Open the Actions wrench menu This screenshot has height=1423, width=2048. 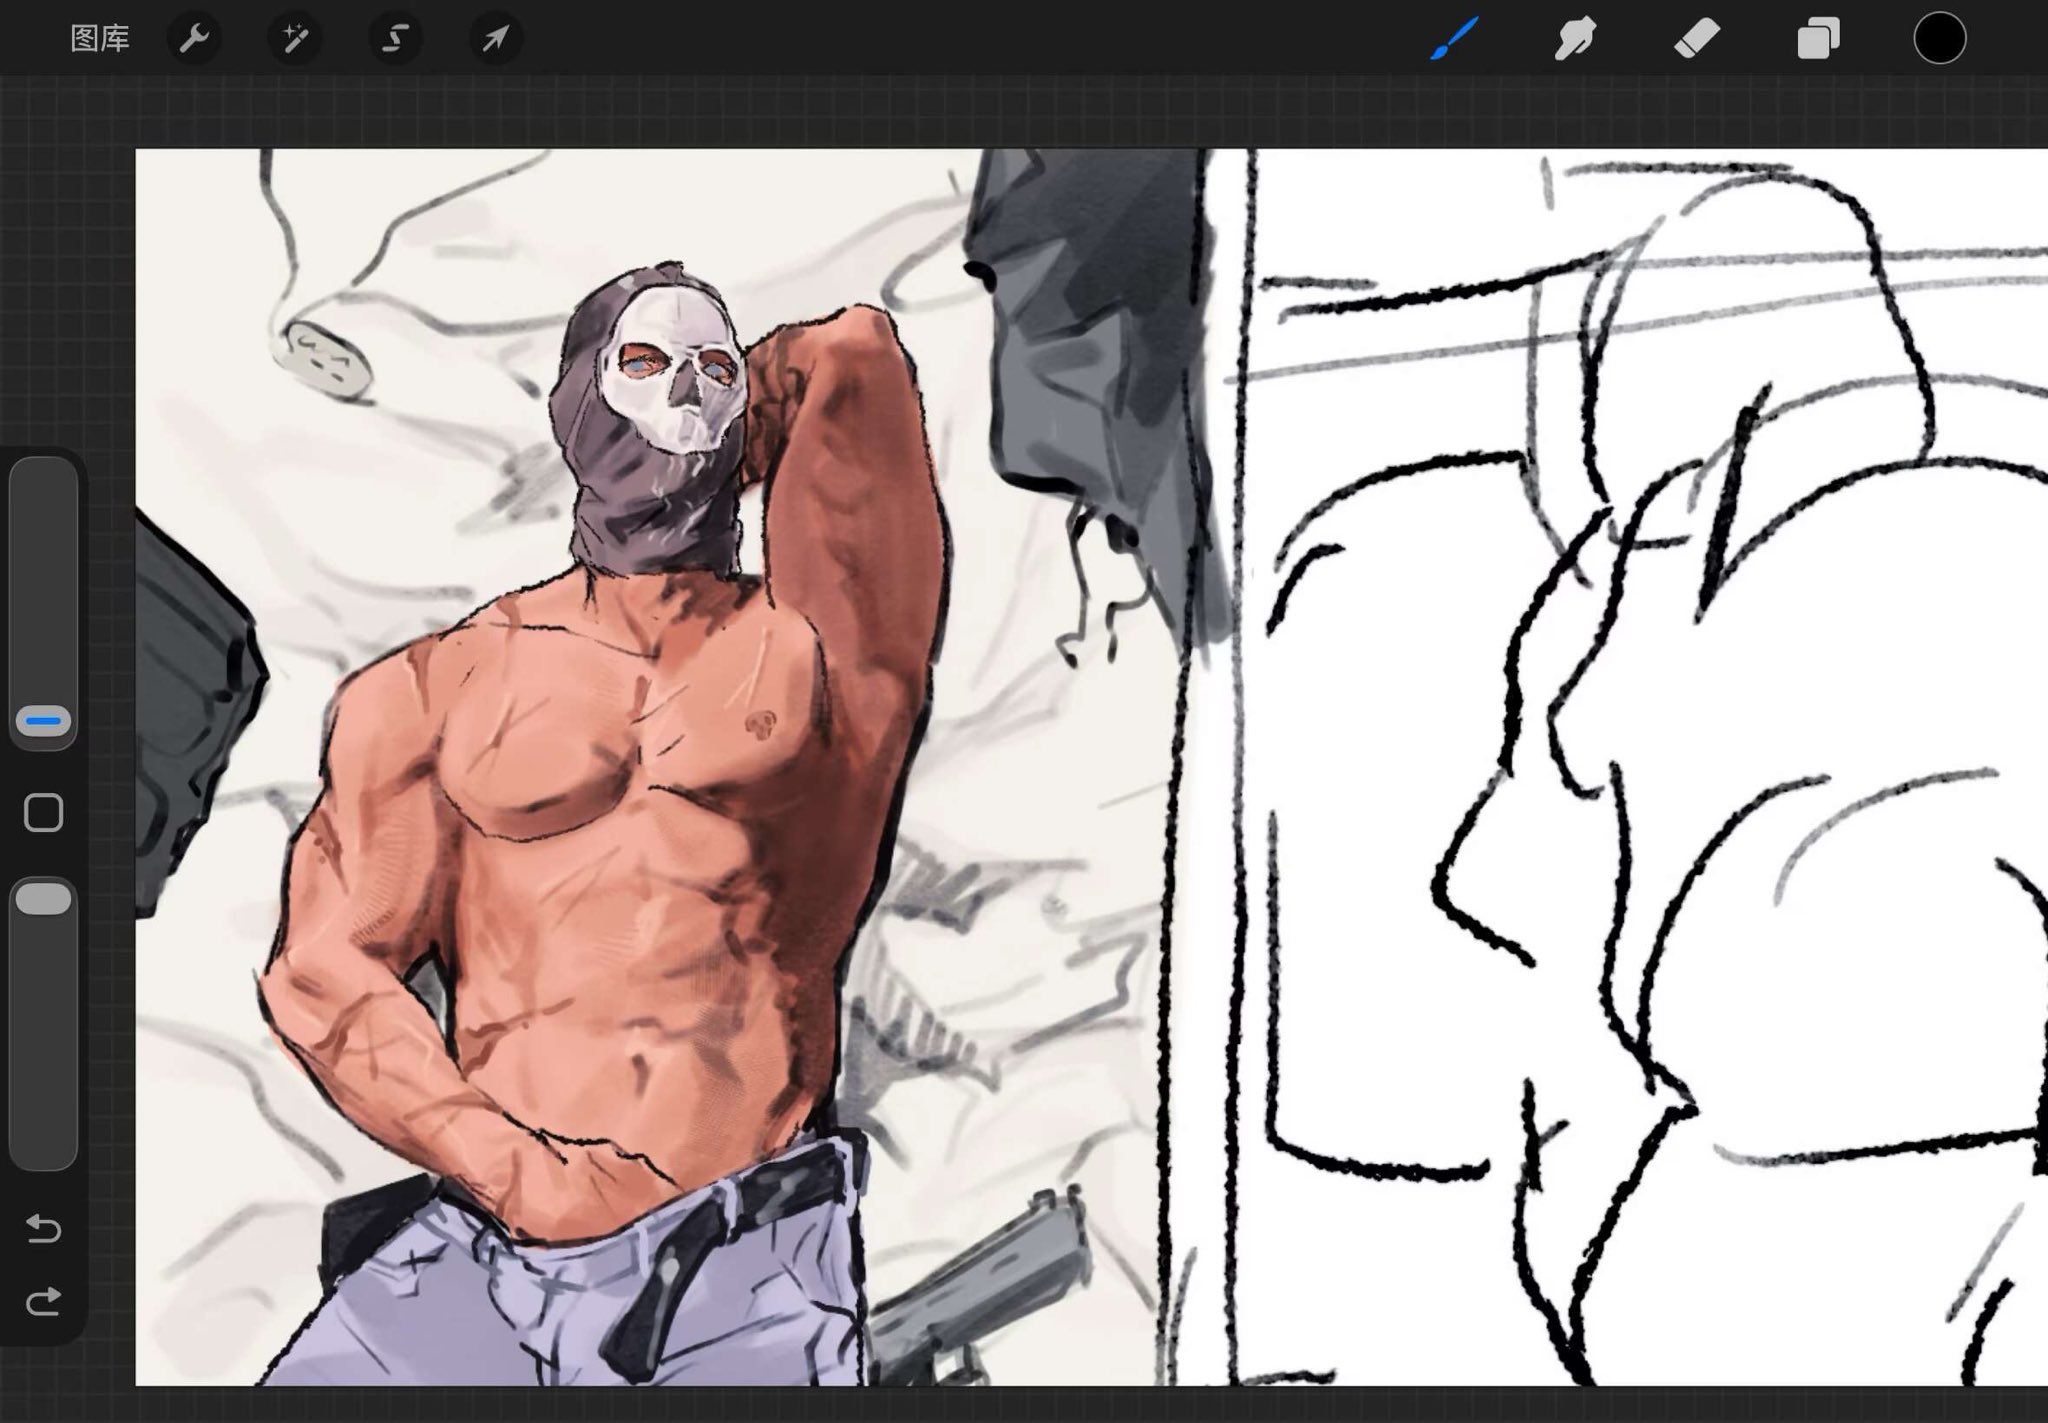tap(194, 39)
